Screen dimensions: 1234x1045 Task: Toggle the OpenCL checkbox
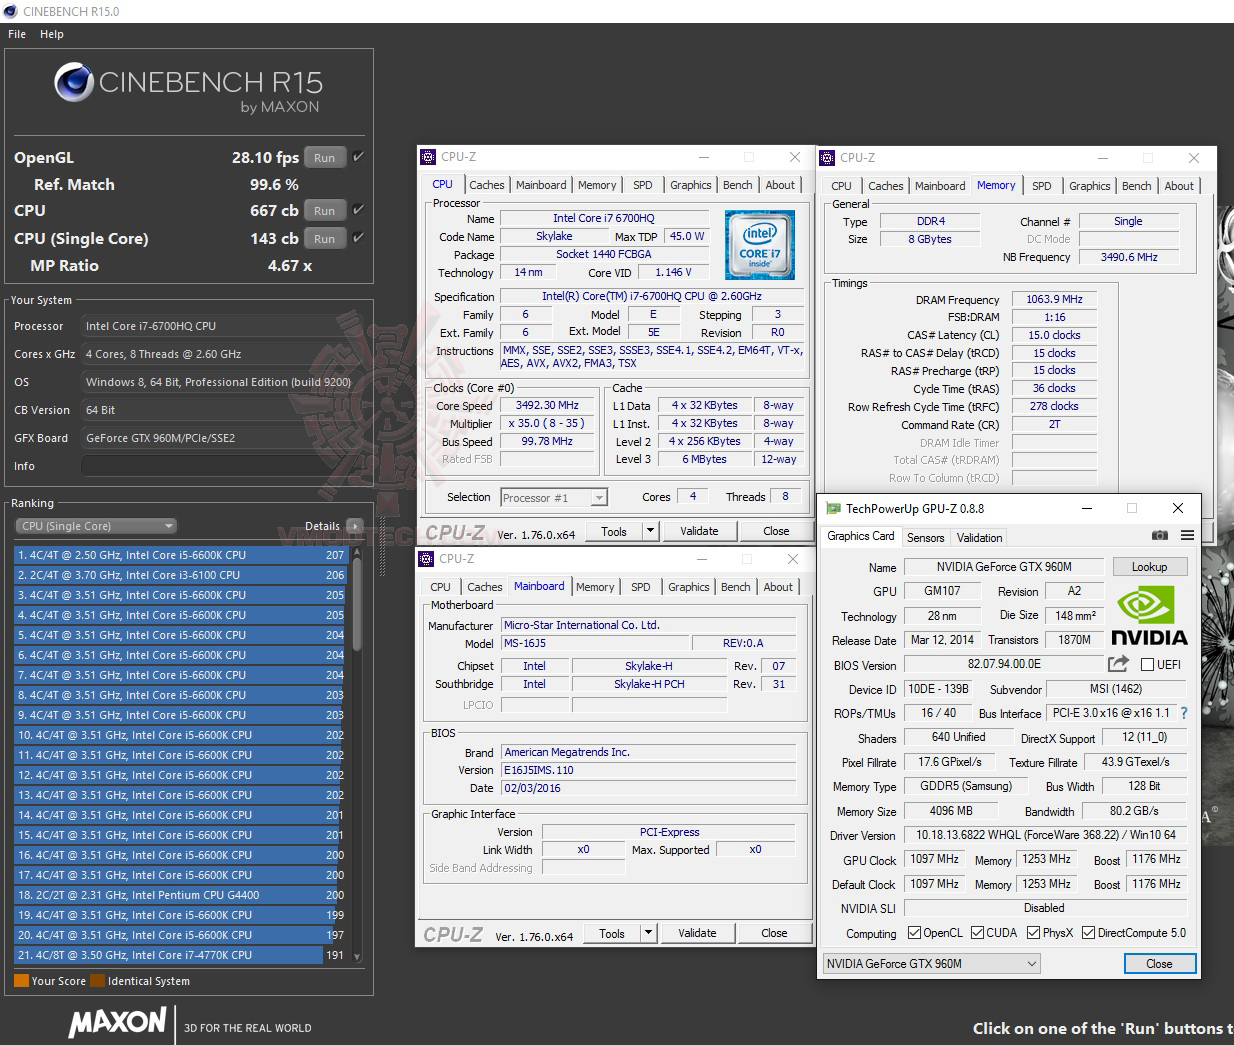tap(914, 933)
